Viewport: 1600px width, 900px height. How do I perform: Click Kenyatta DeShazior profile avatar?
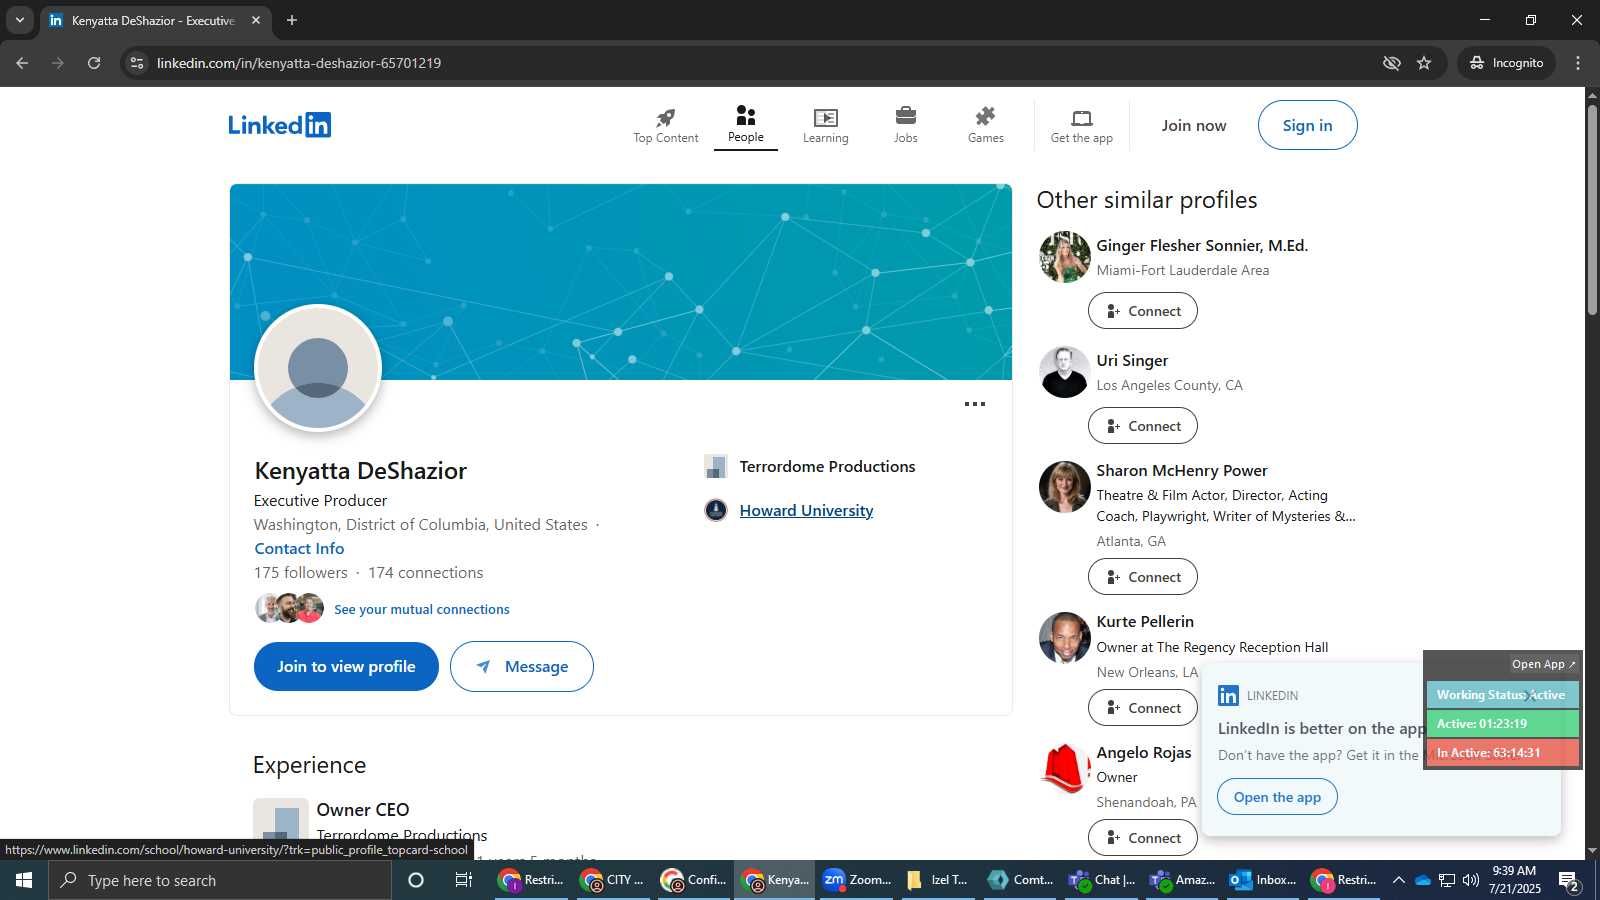coord(318,368)
